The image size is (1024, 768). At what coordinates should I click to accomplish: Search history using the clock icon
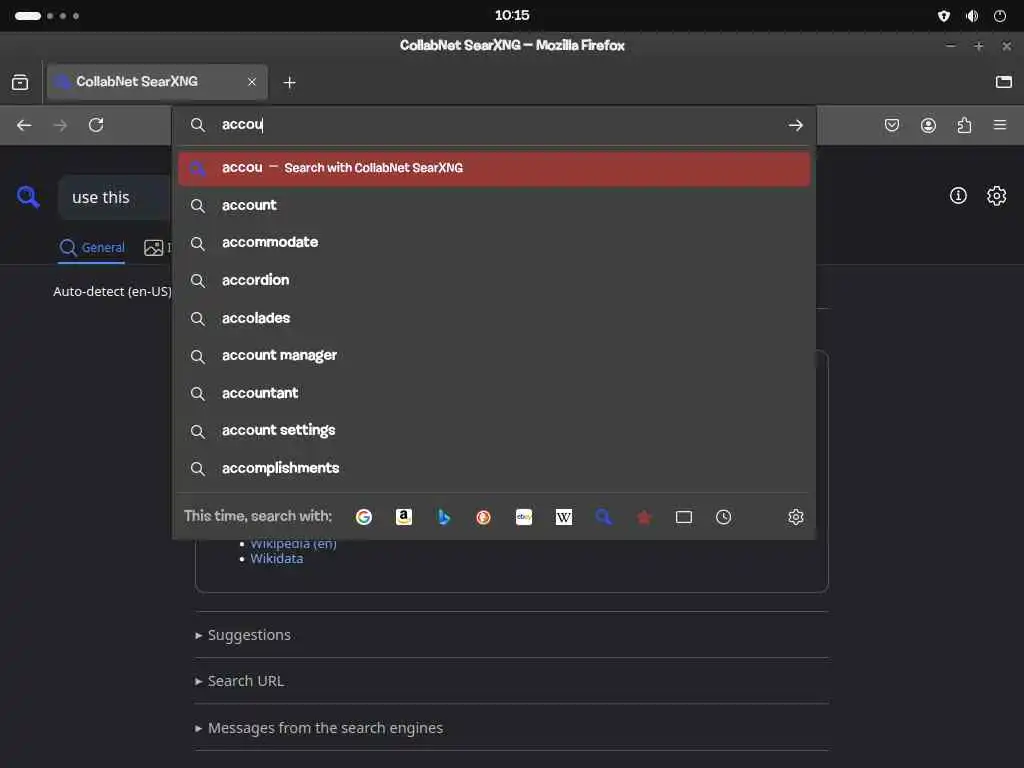pos(724,517)
